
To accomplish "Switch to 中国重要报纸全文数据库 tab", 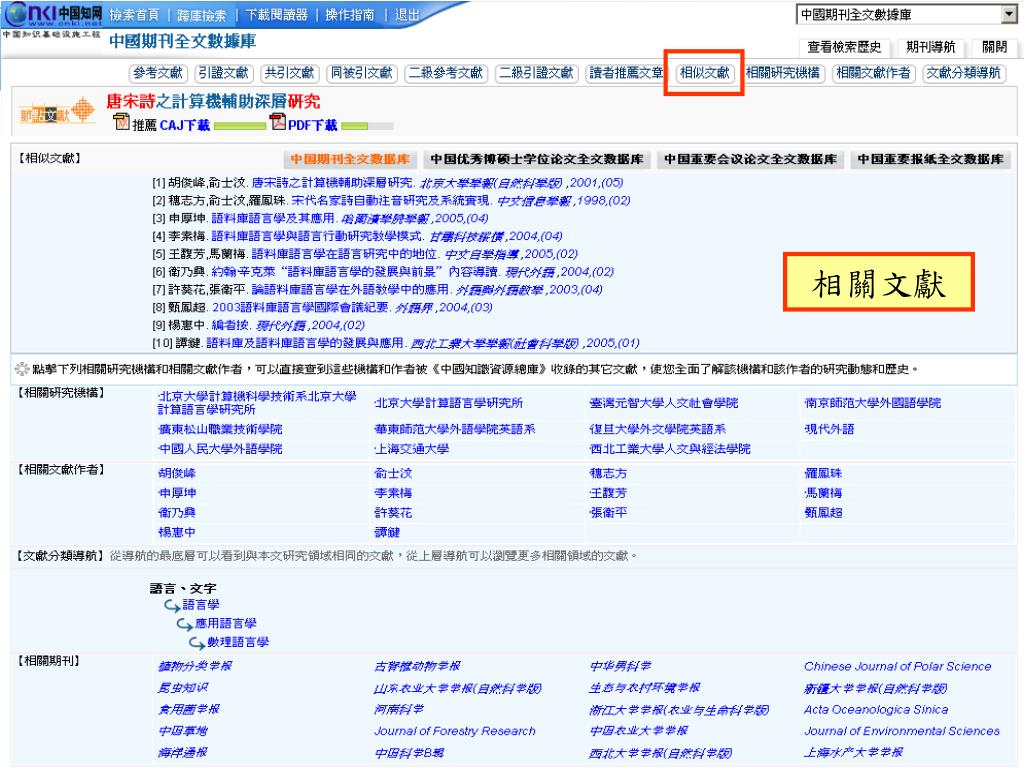I will [931, 159].
